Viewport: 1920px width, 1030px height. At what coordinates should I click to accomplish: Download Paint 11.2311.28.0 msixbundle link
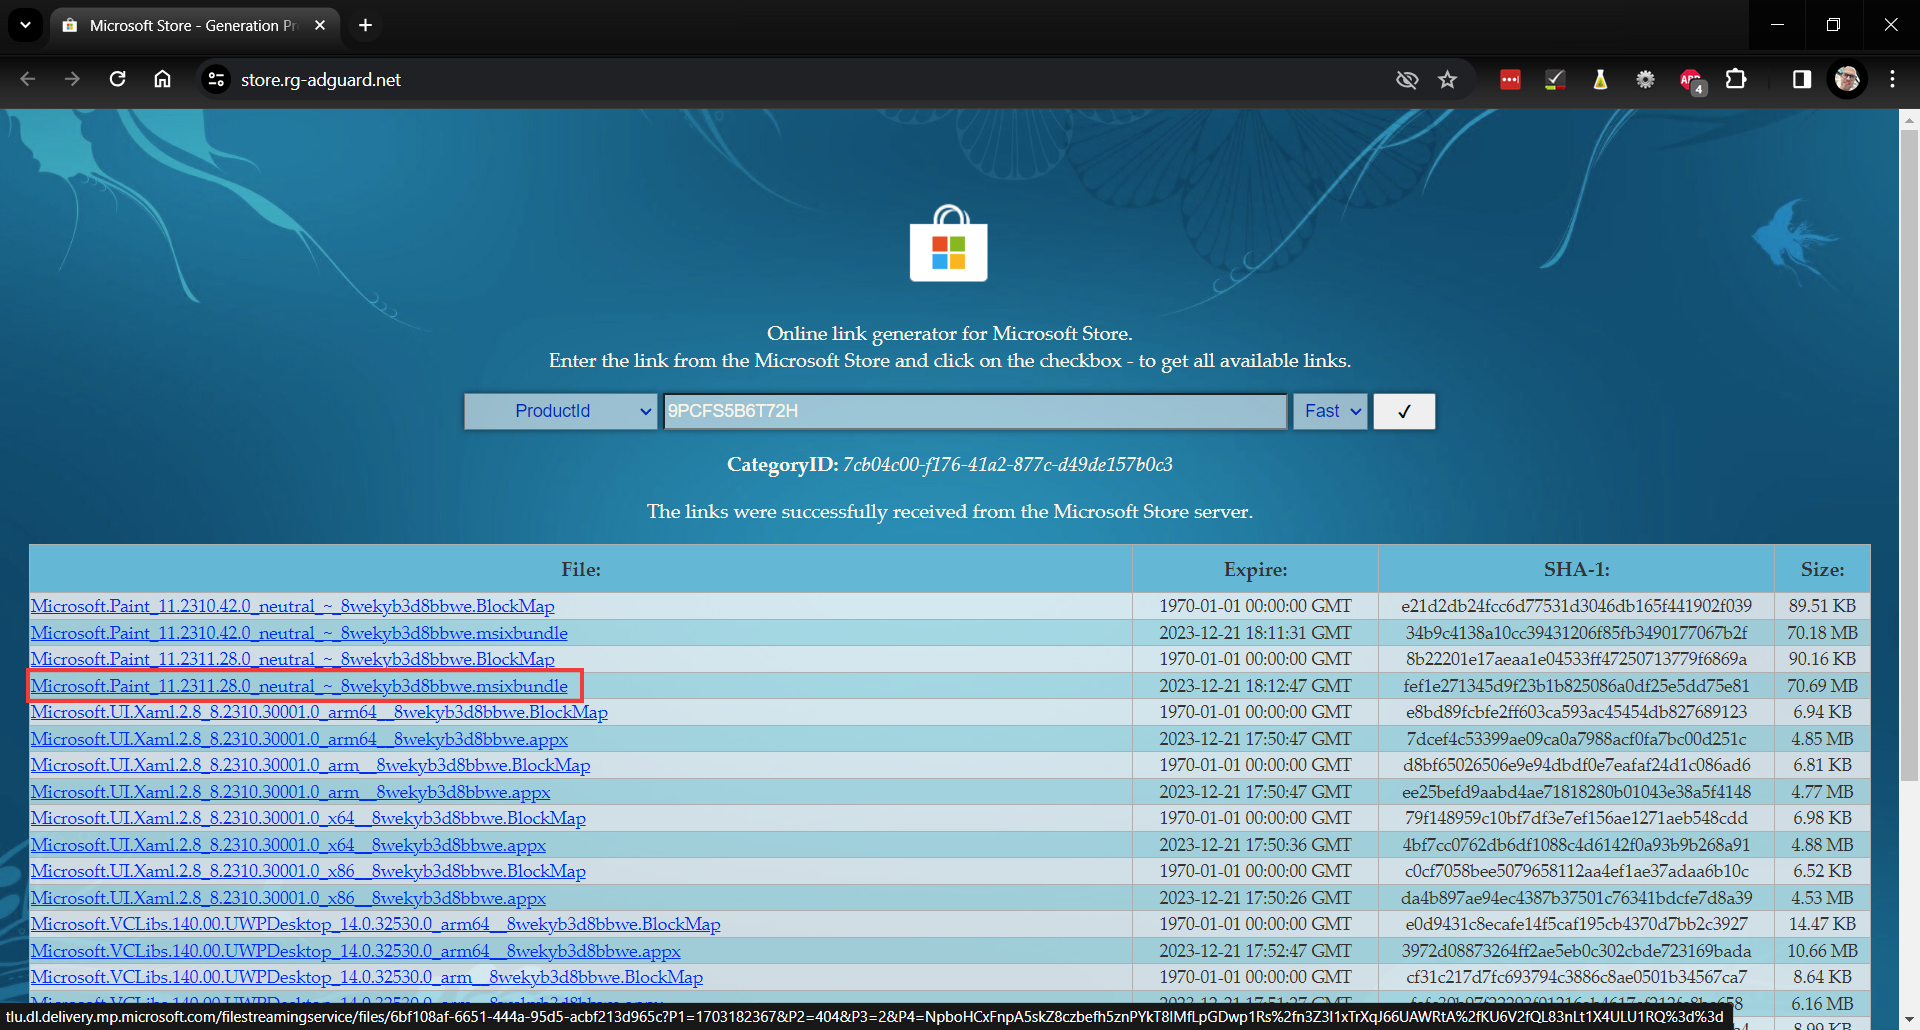click(x=299, y=686)
